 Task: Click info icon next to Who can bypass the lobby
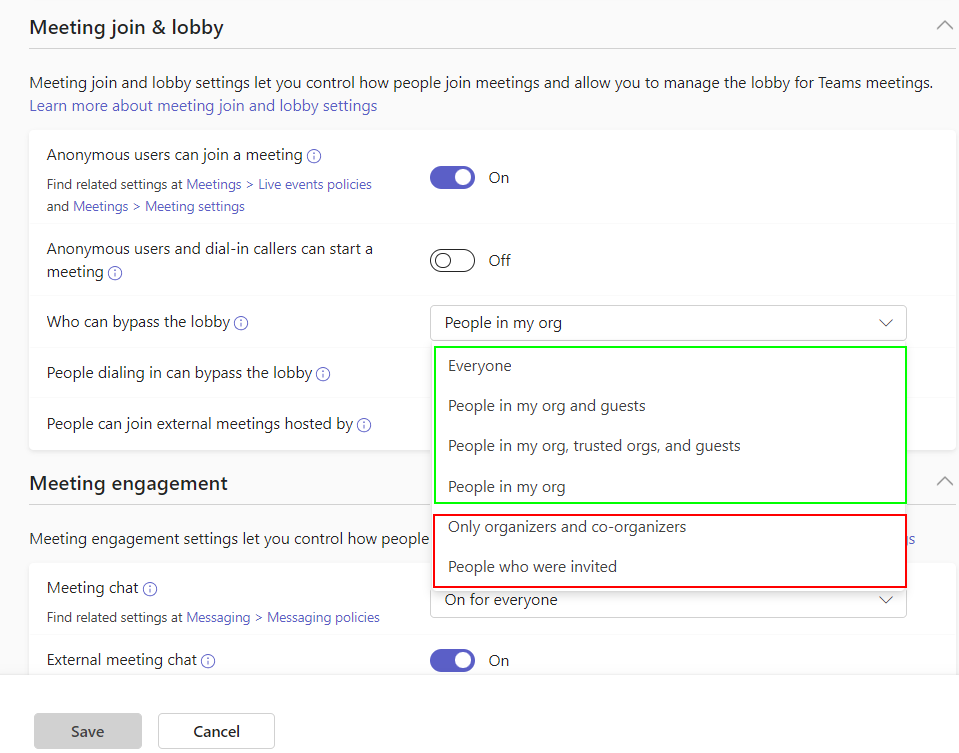tap(241, 323)
